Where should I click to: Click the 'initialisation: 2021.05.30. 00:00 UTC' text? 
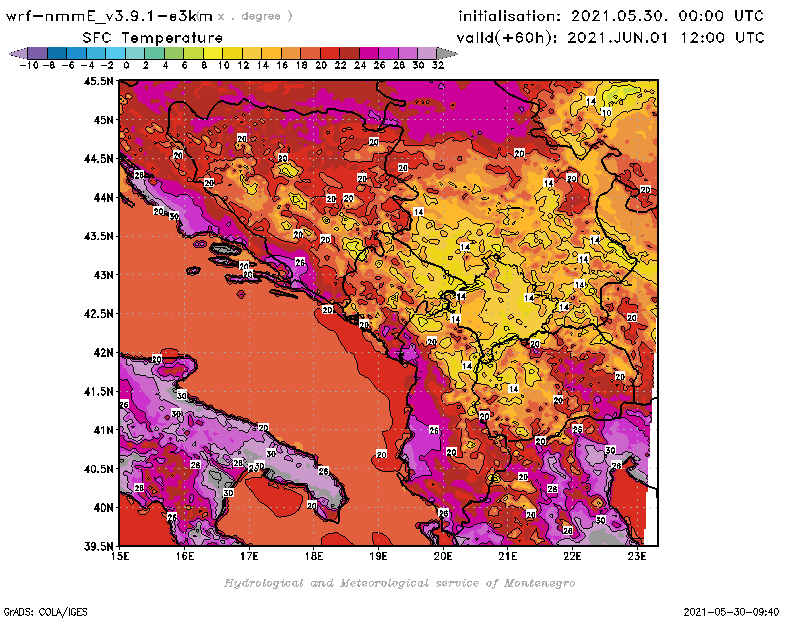[x=611, y=16]
